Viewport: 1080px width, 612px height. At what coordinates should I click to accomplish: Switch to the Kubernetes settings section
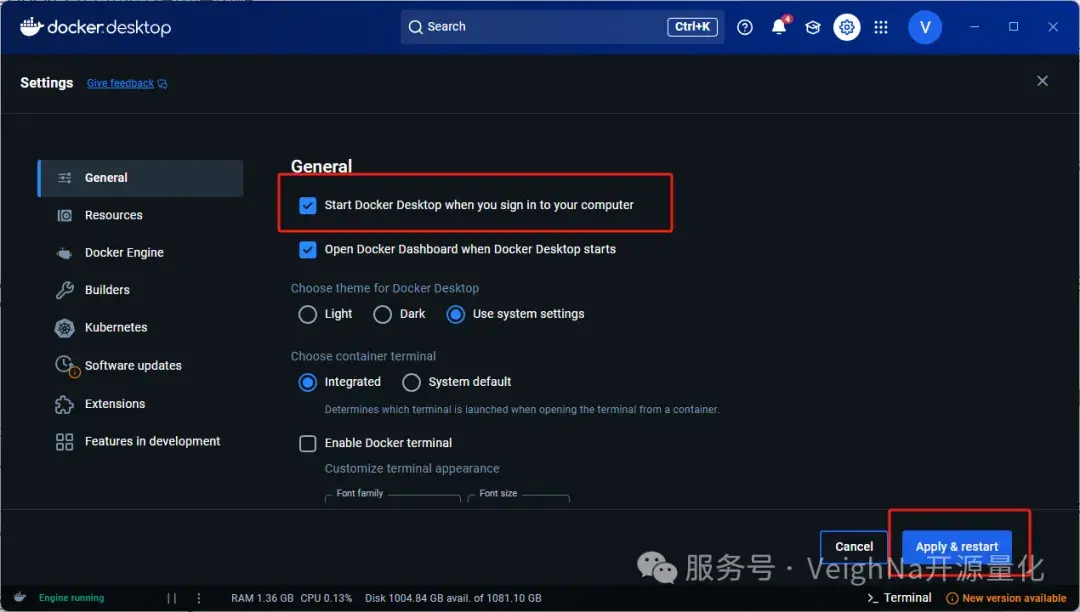(116, 327)
